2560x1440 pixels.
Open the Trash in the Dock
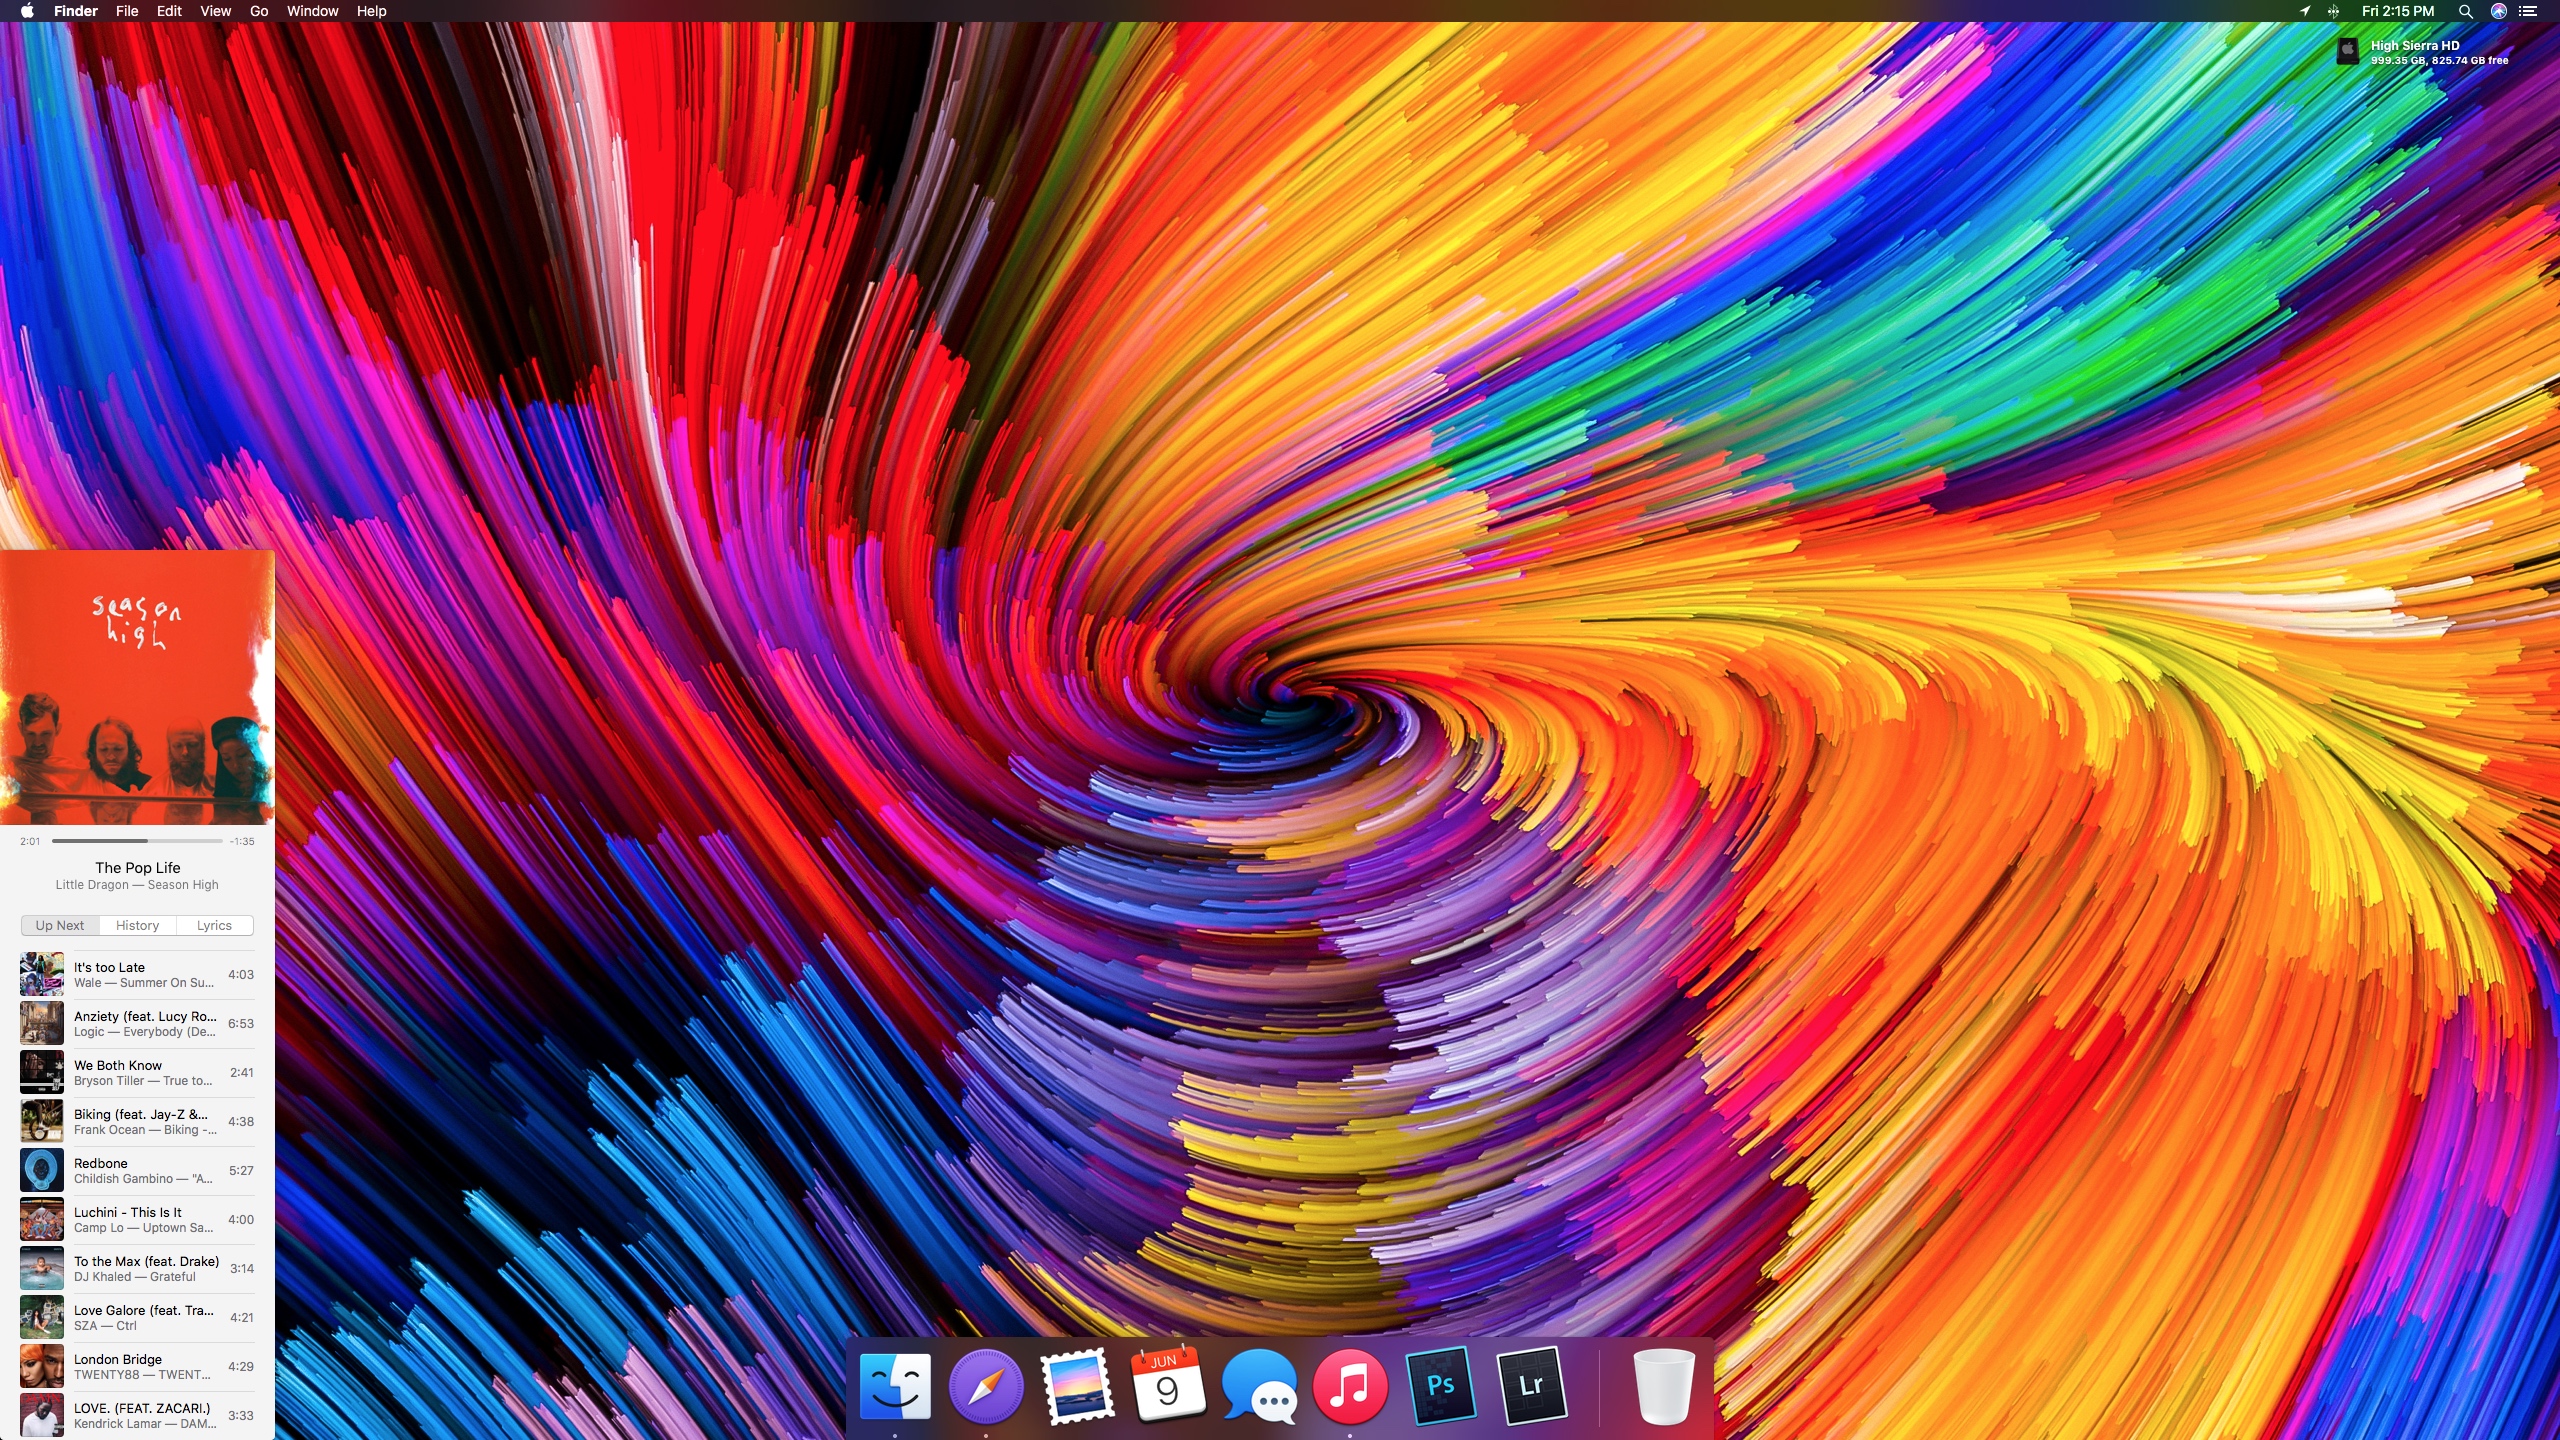tap(1663, 1386)
